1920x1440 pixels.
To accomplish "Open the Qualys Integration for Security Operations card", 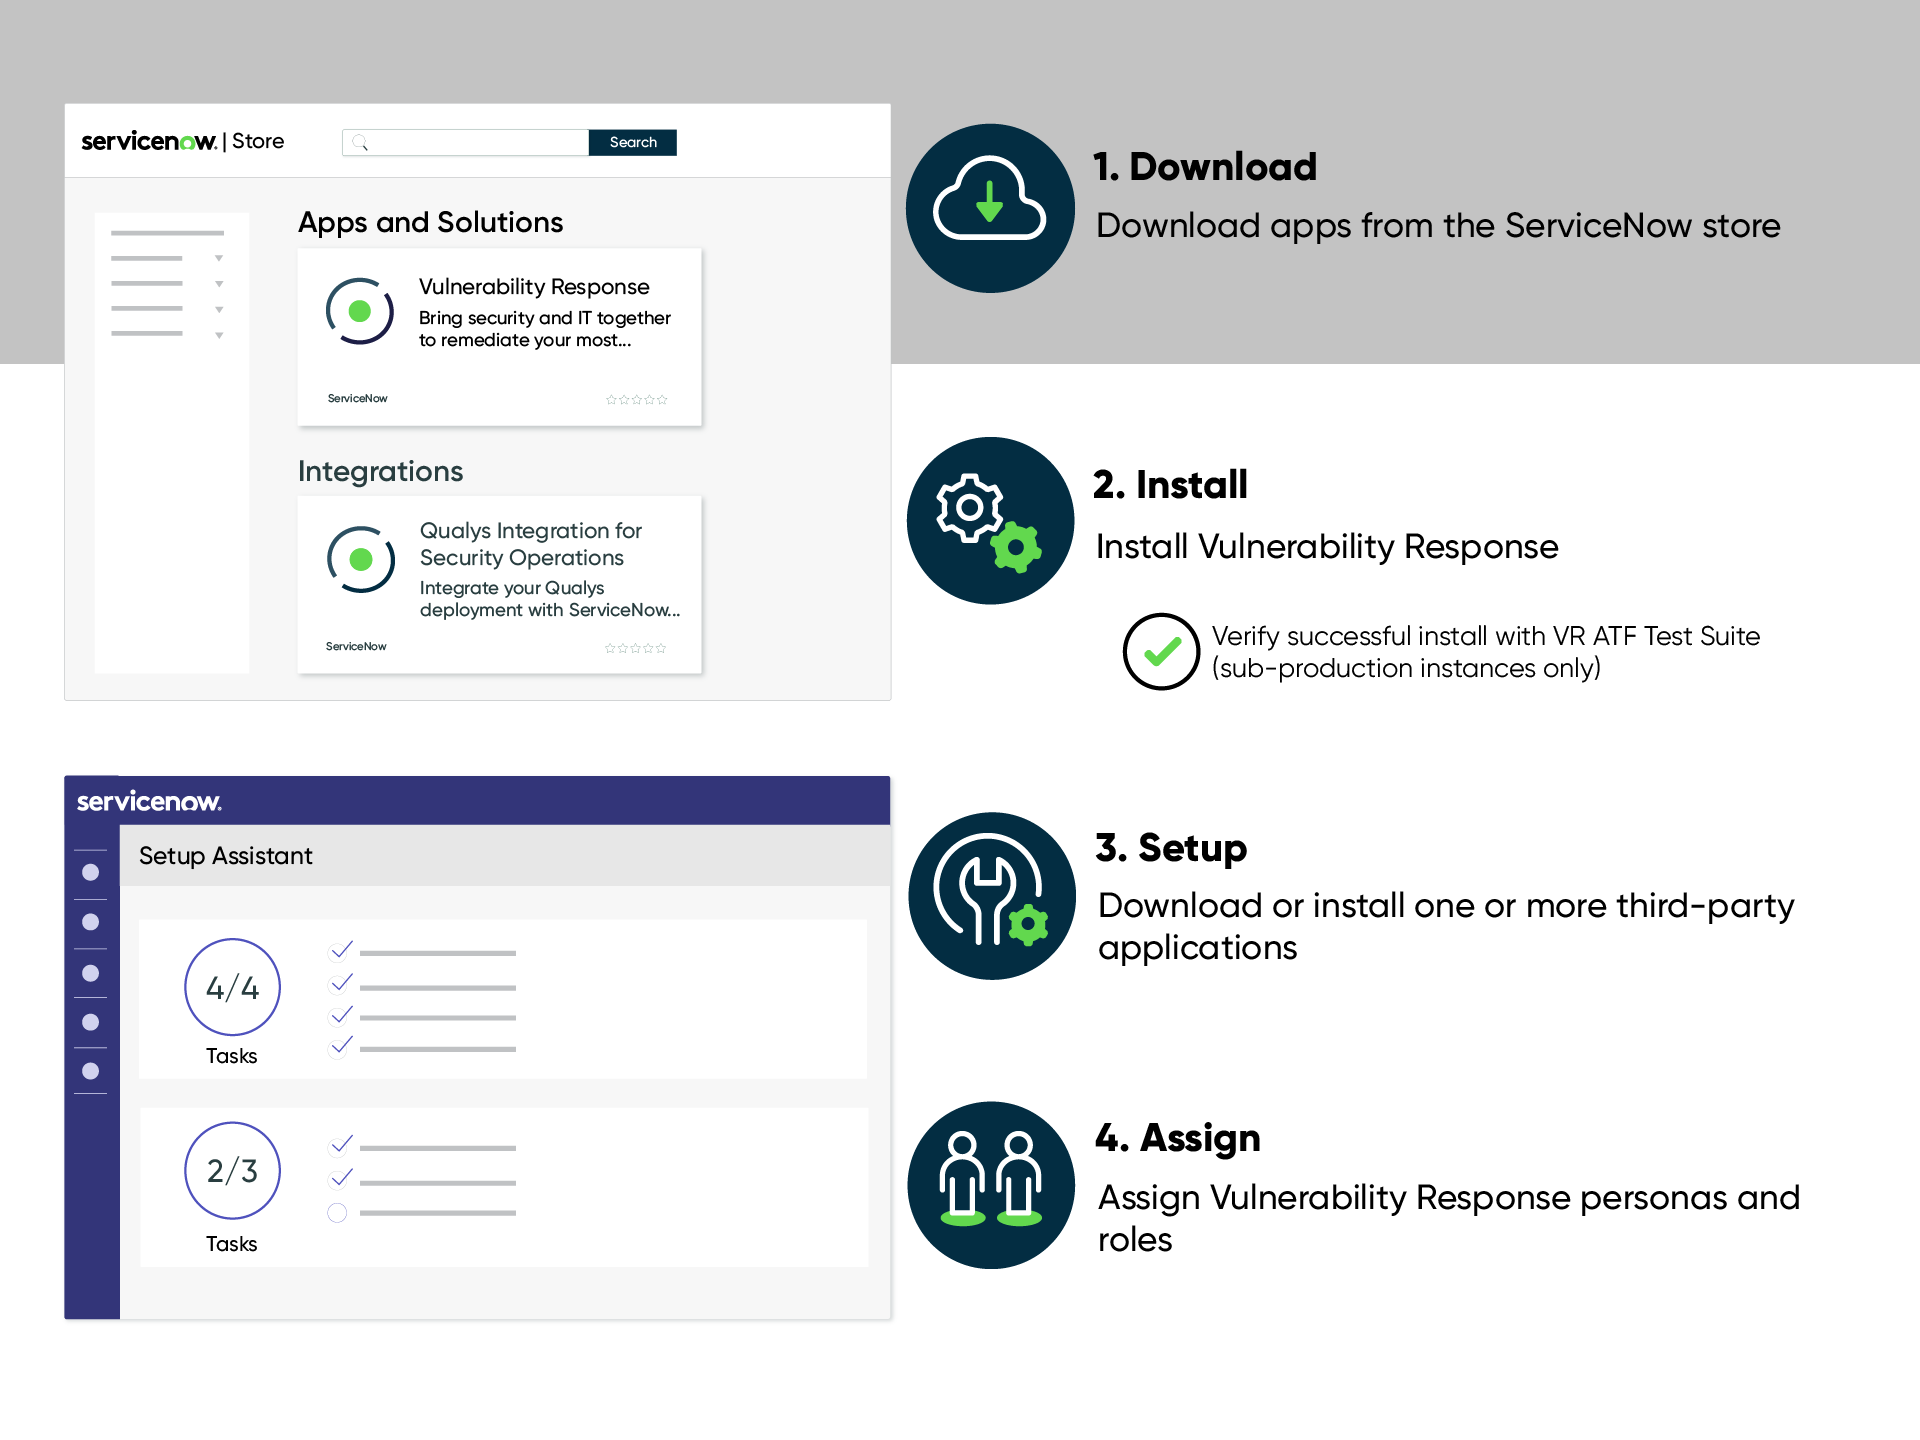I will pos(500,585).
